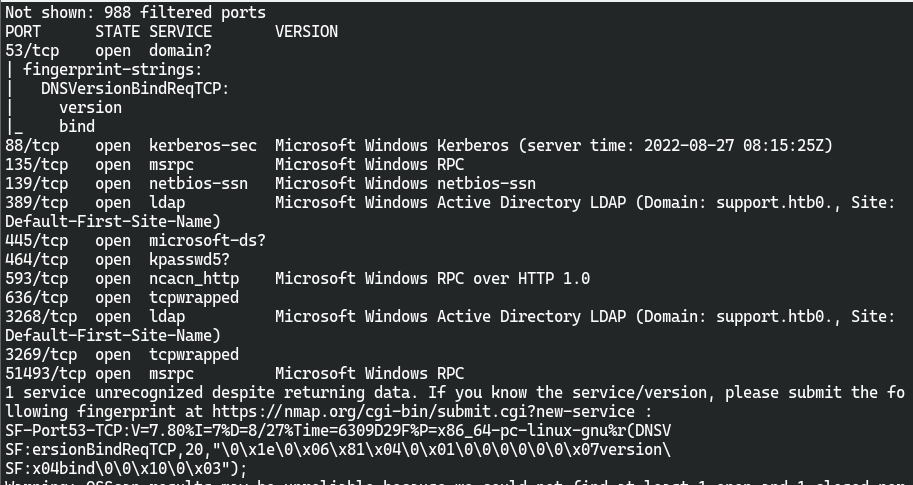Click the SF-Port53-TCP fingerprint line

point(338,431)
